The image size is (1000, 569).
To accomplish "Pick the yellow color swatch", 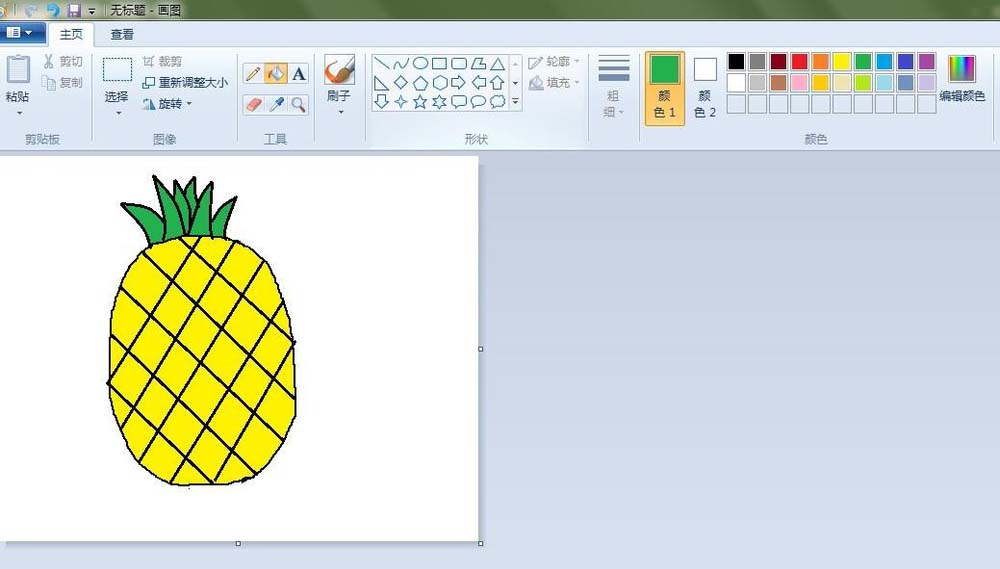I will tap(842, 61).
